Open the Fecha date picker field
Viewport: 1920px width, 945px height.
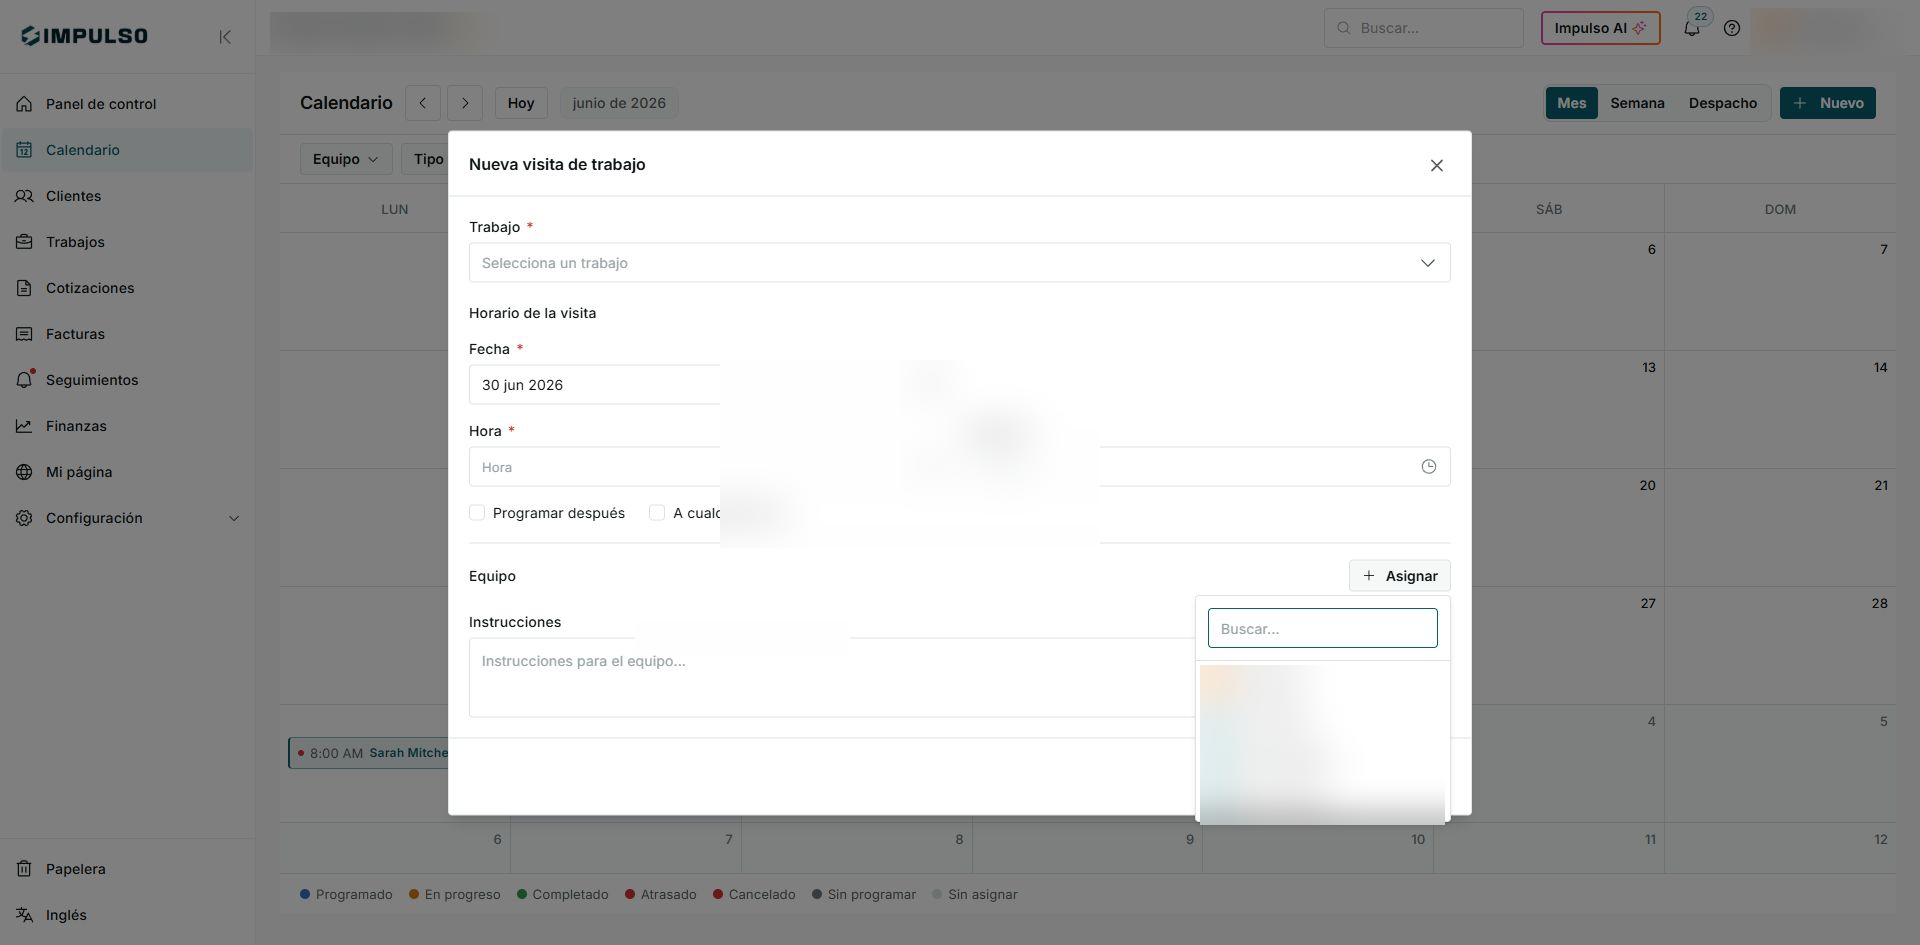(594, 385)
